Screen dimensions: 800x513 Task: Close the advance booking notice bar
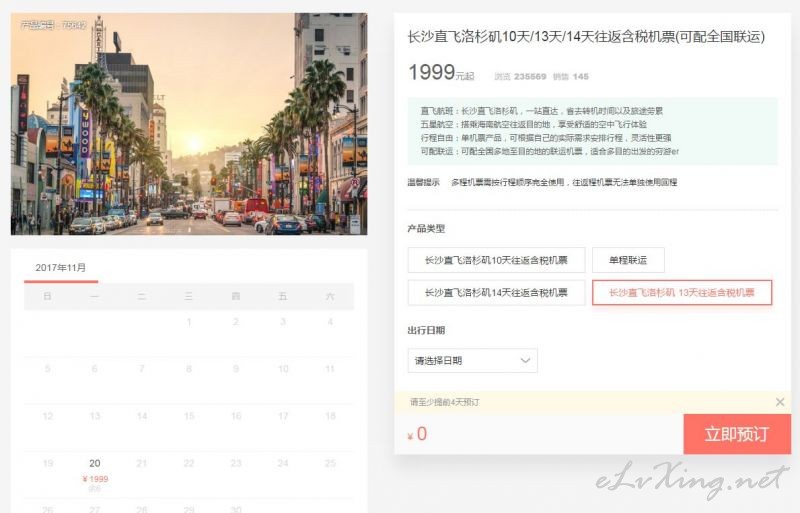(780, 402)
